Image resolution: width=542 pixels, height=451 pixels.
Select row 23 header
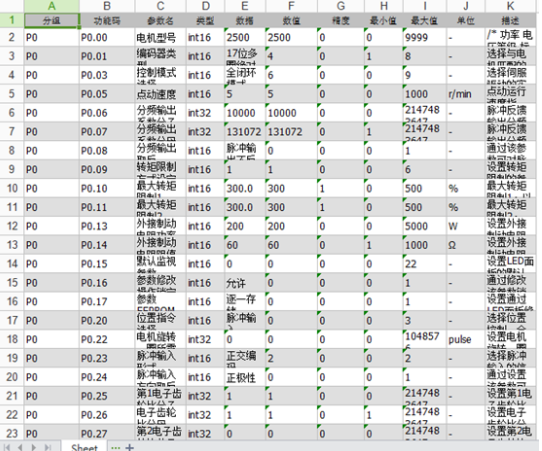click(12, 433)
